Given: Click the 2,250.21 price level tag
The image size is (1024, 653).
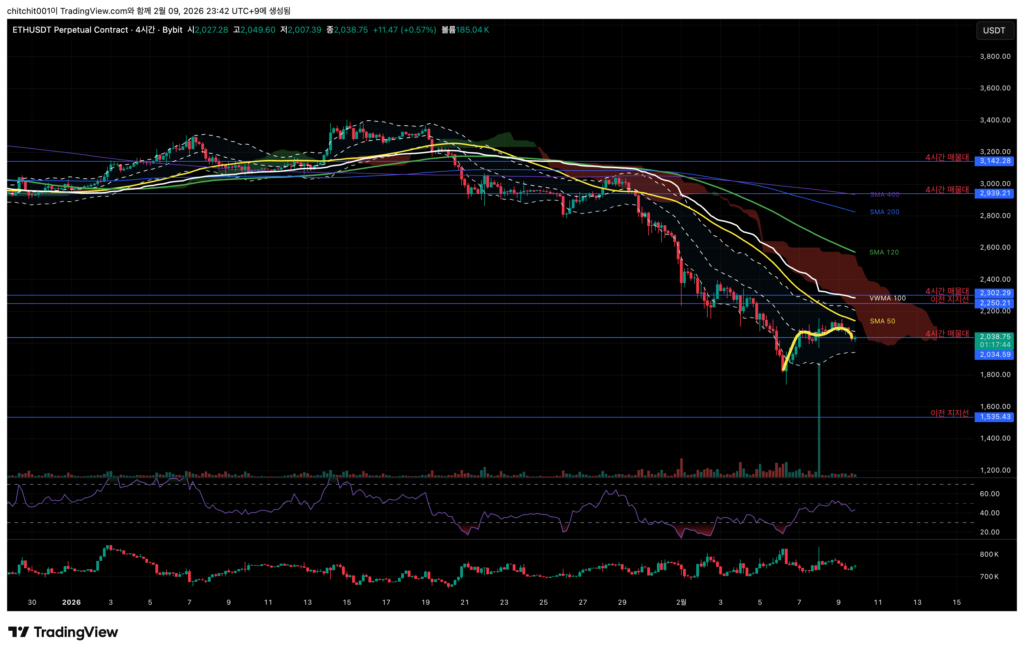Looking at the screenshot, I should click(994, 302).
